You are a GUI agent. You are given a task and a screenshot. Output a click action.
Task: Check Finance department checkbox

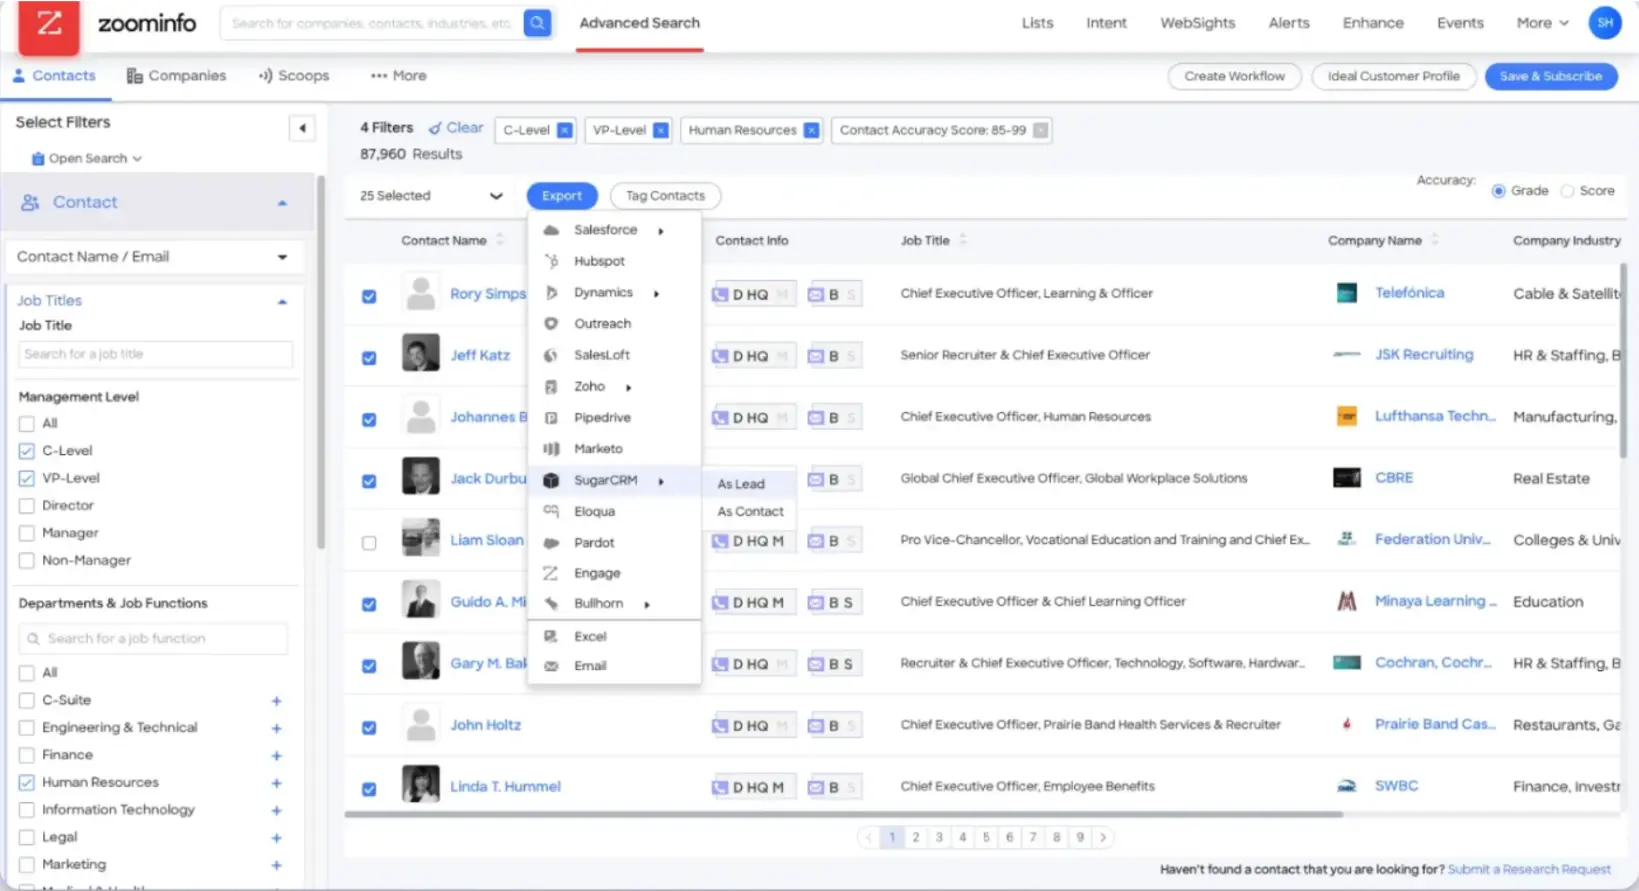(27, 755)
